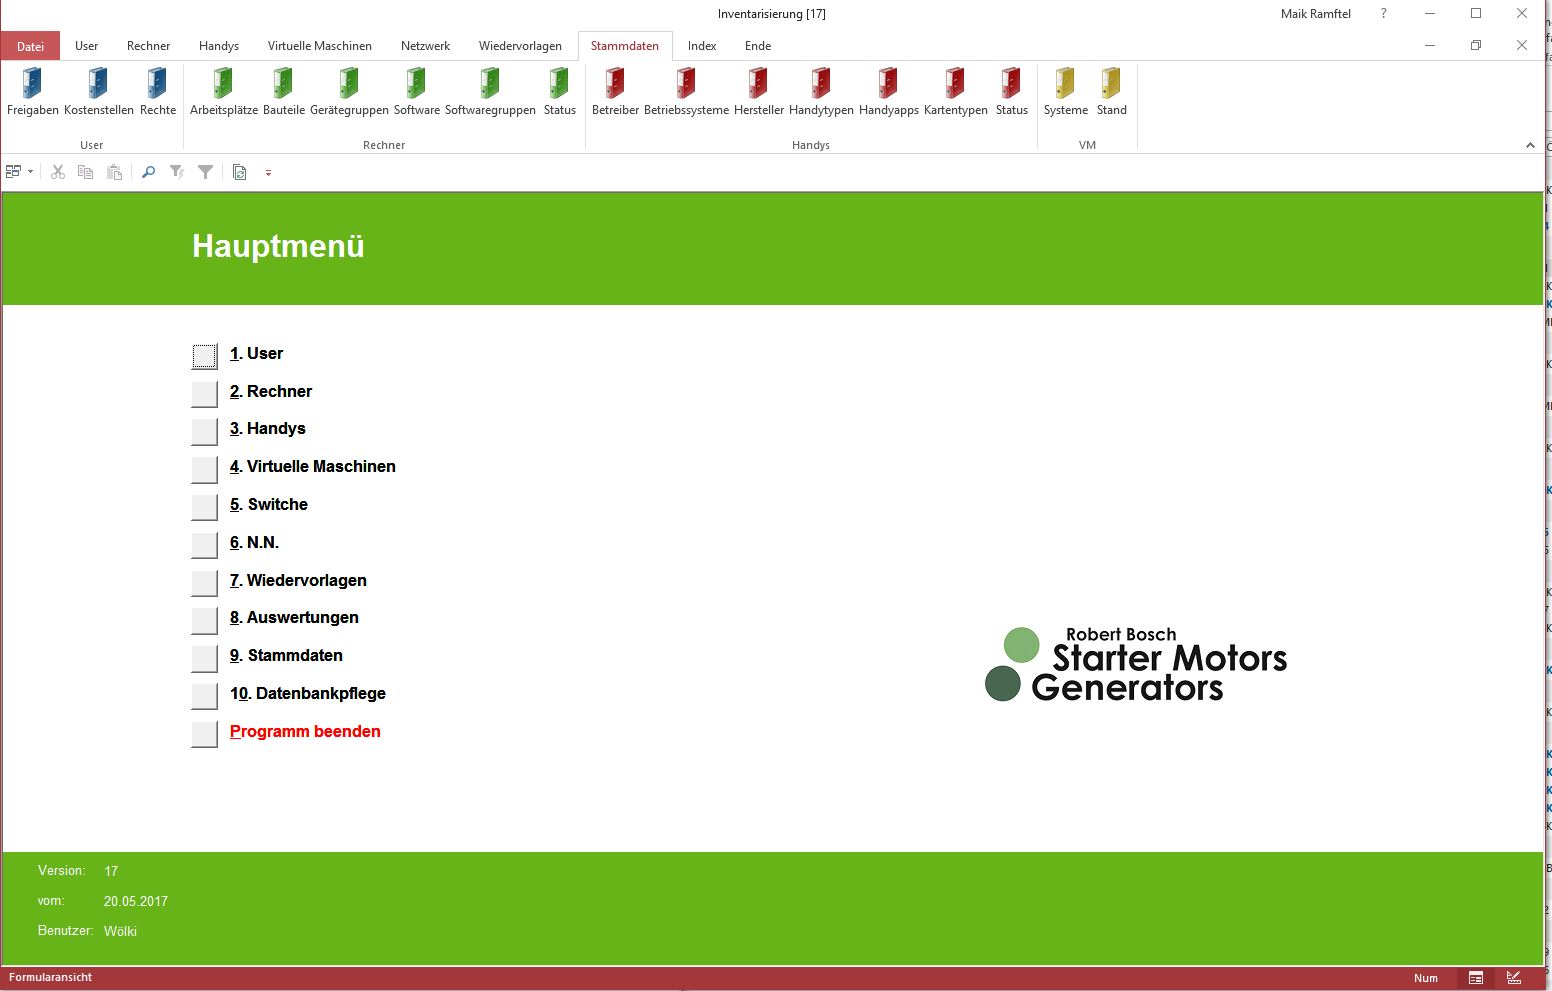Switch to the Ende ribbon tab
This screenshot has height=991, width=1552.
coord(758,46)
